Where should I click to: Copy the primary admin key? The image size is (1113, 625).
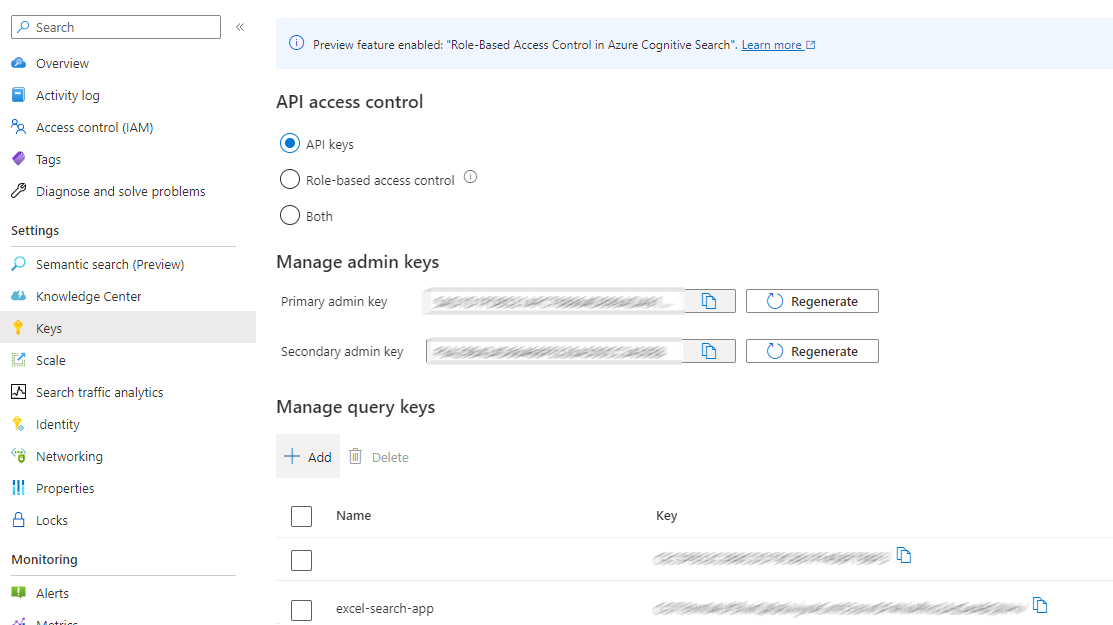[709, 301]
